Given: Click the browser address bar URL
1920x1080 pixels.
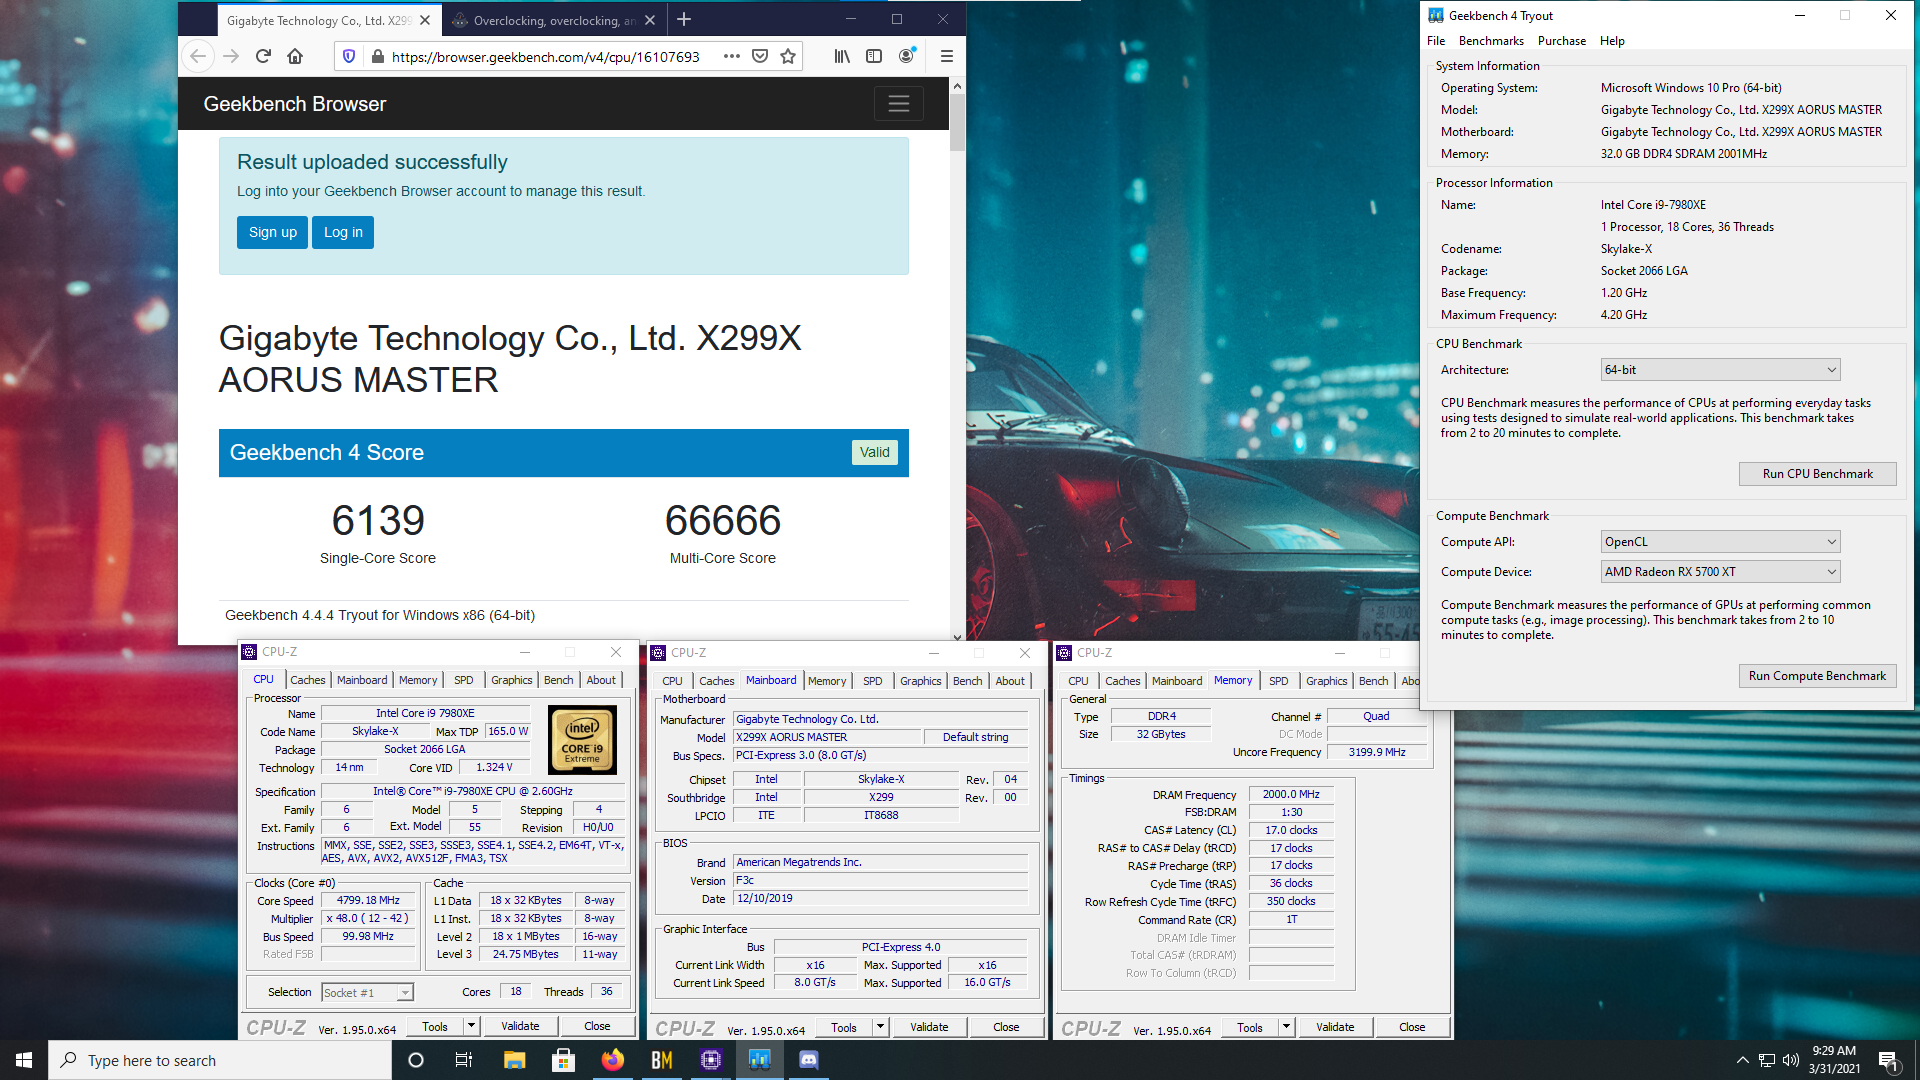Looking at the screenshot, I should coord(545,57).
